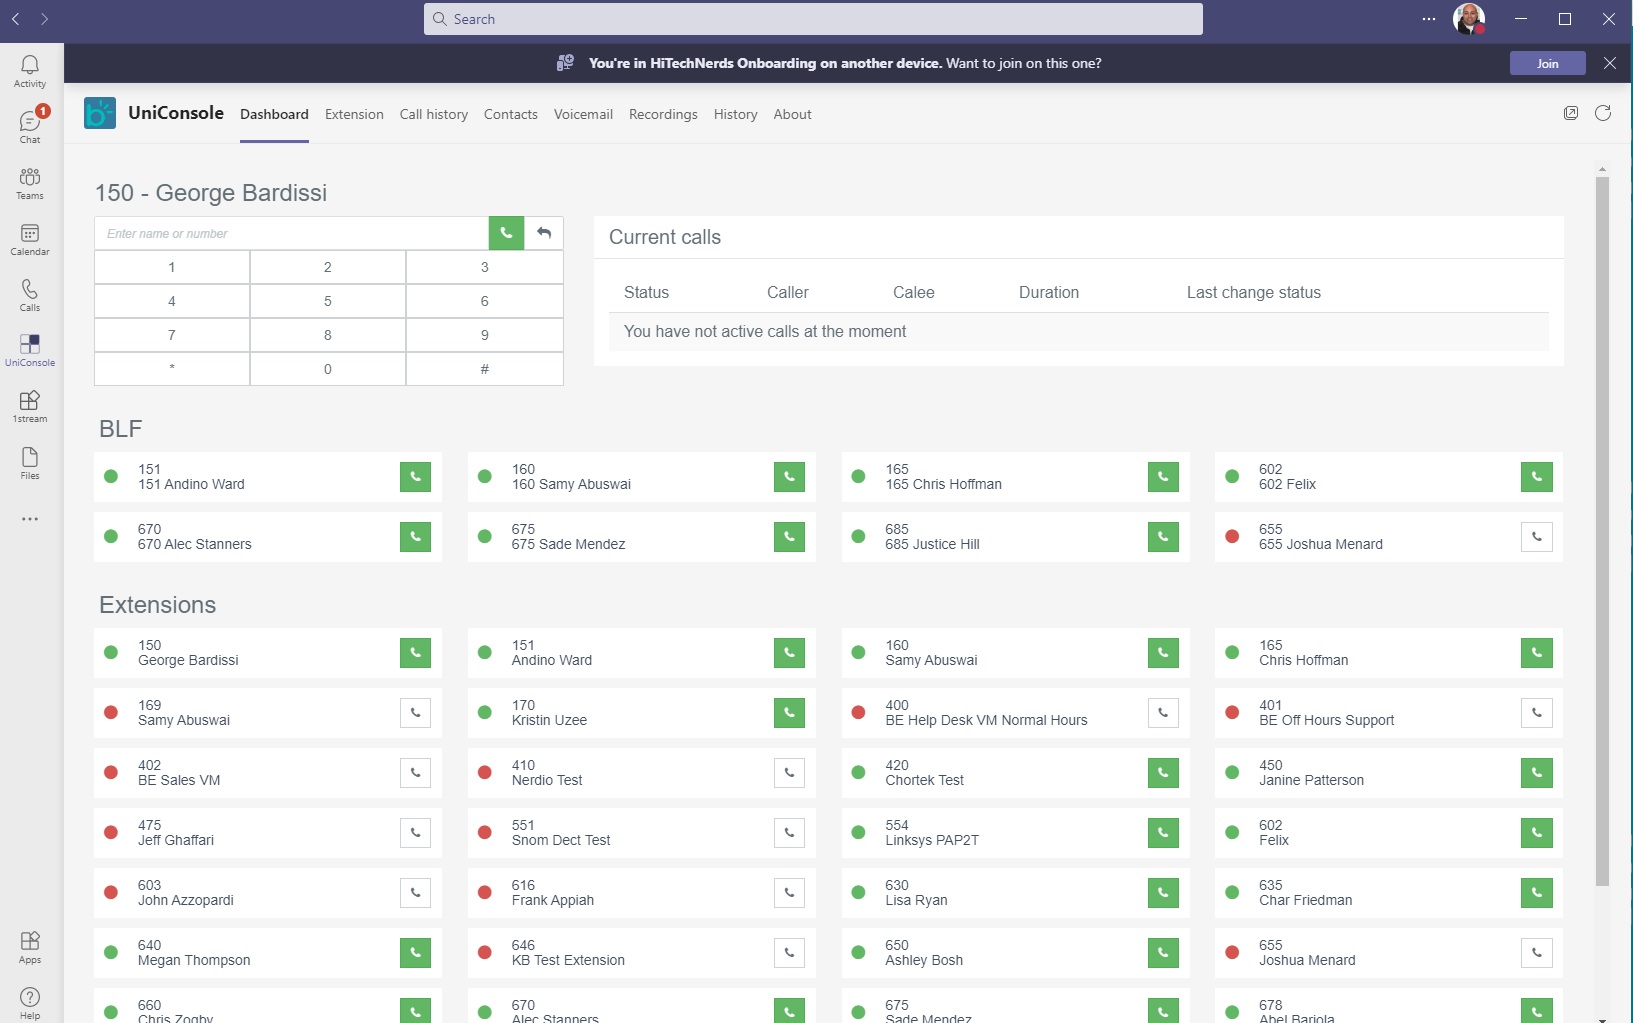Call BLF 602 Felix
The width and height of the screenshot is (1633, 1023).
pos(1537,477)
